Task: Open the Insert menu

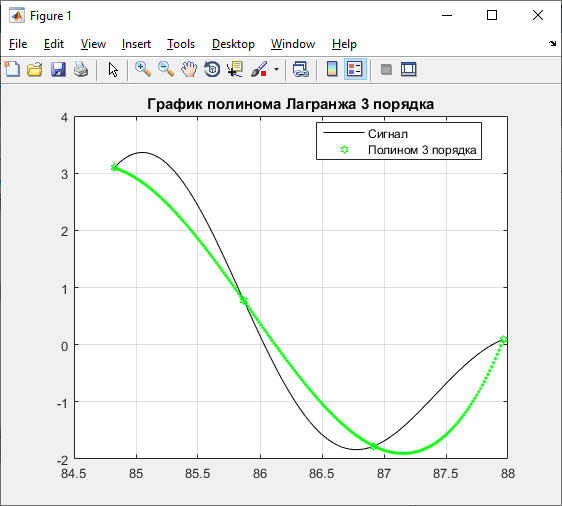Action: click(x=136, y=44)
